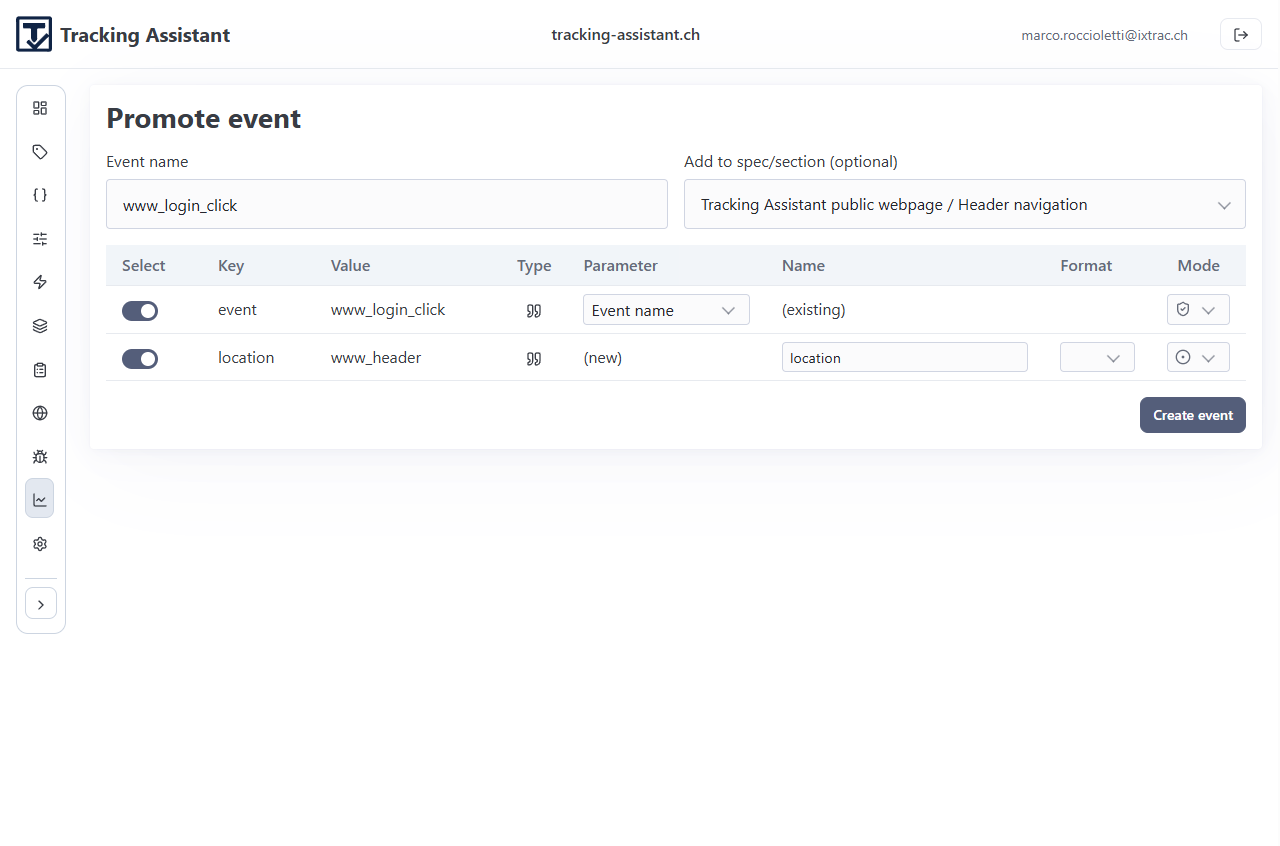This screenshot has width=1280, height=846.
Task: Click the logout button in header
Action: (x=1240, y=35)
